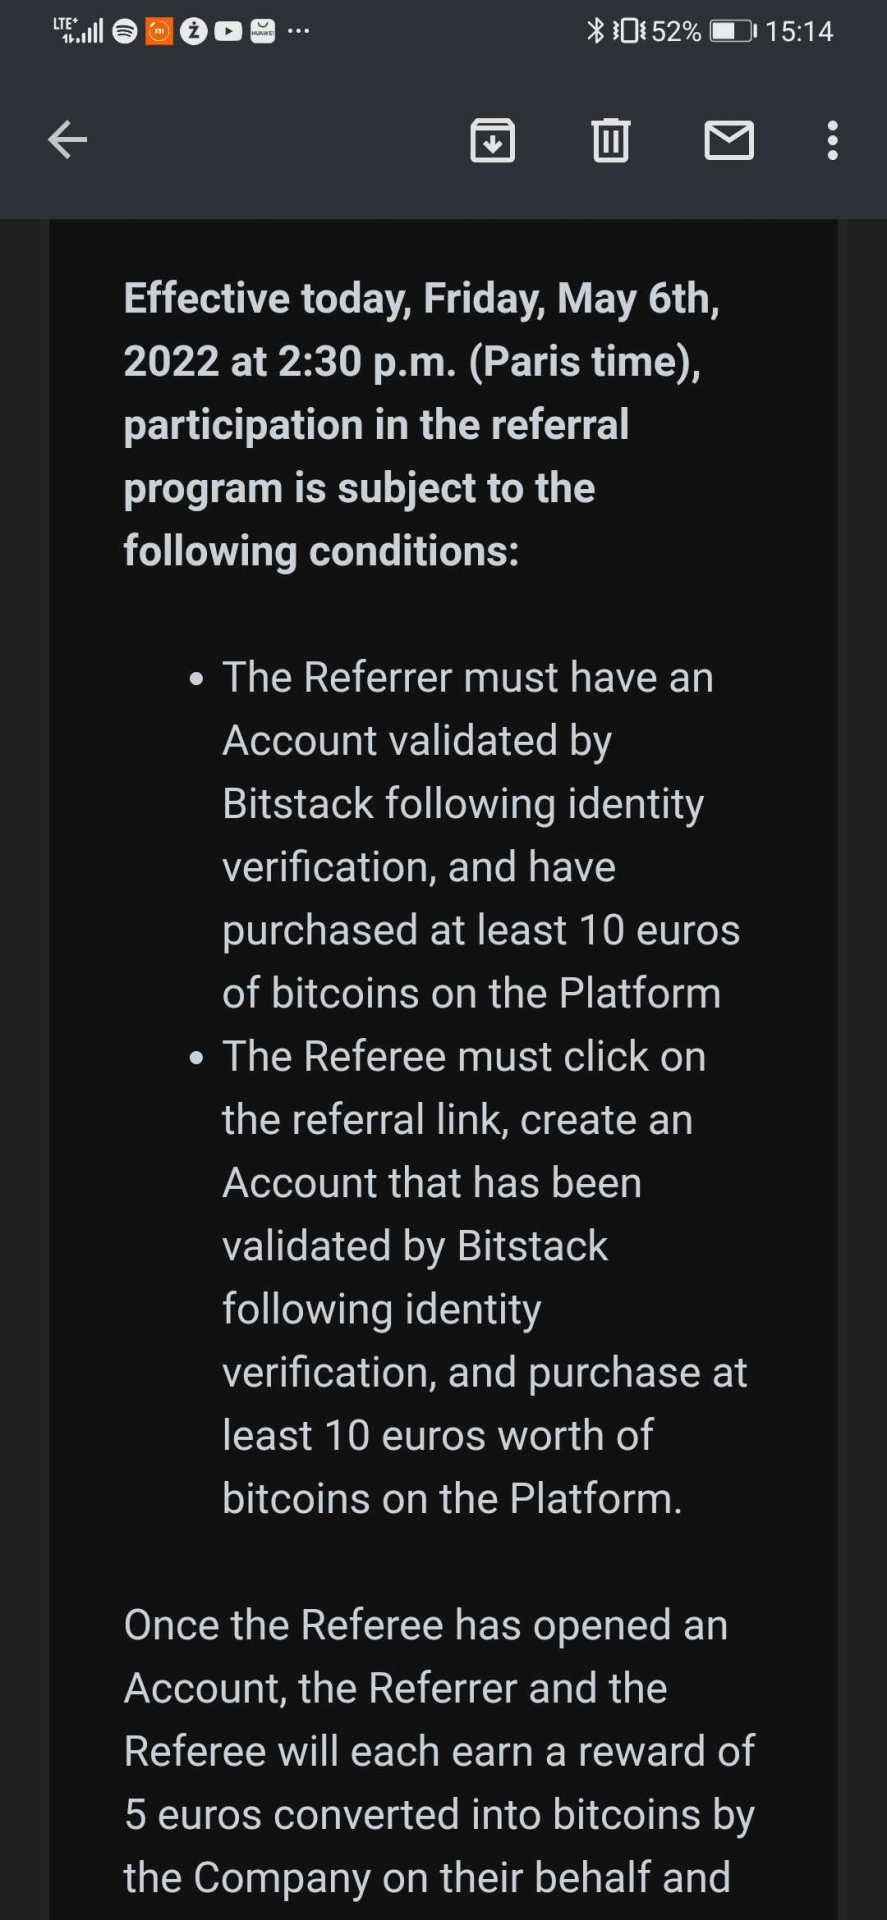Image resolution: width=887 pixels, height=1920 pixels.
Task: Tap the Bluetooth status icon
Action: pos(595,31)
